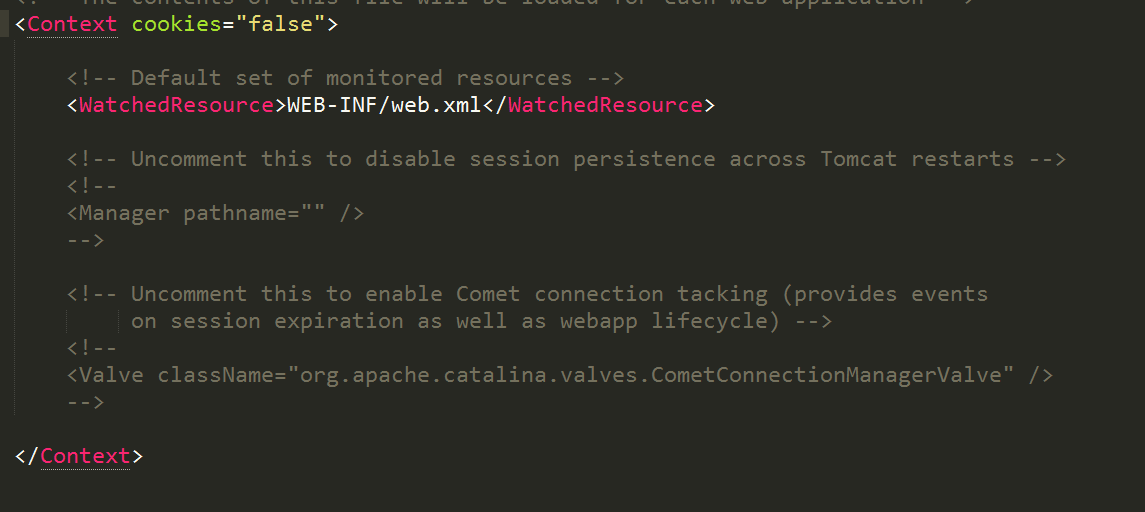1145x512 pixels.
Task: Click the opening WatchedResource tag
Action: 176,105
